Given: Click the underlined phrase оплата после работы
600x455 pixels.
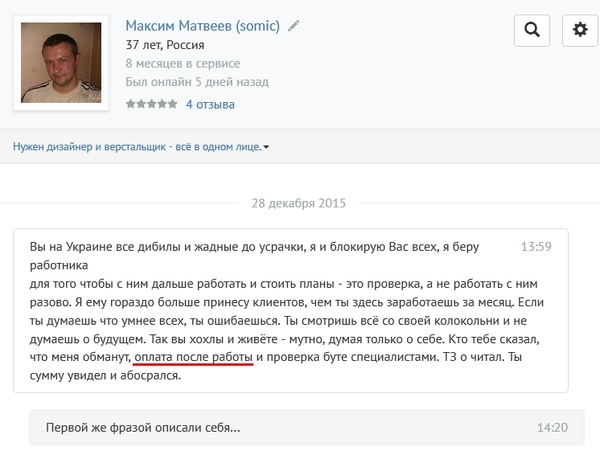Looking at the screenshot, I should click(x=194, y=357).
